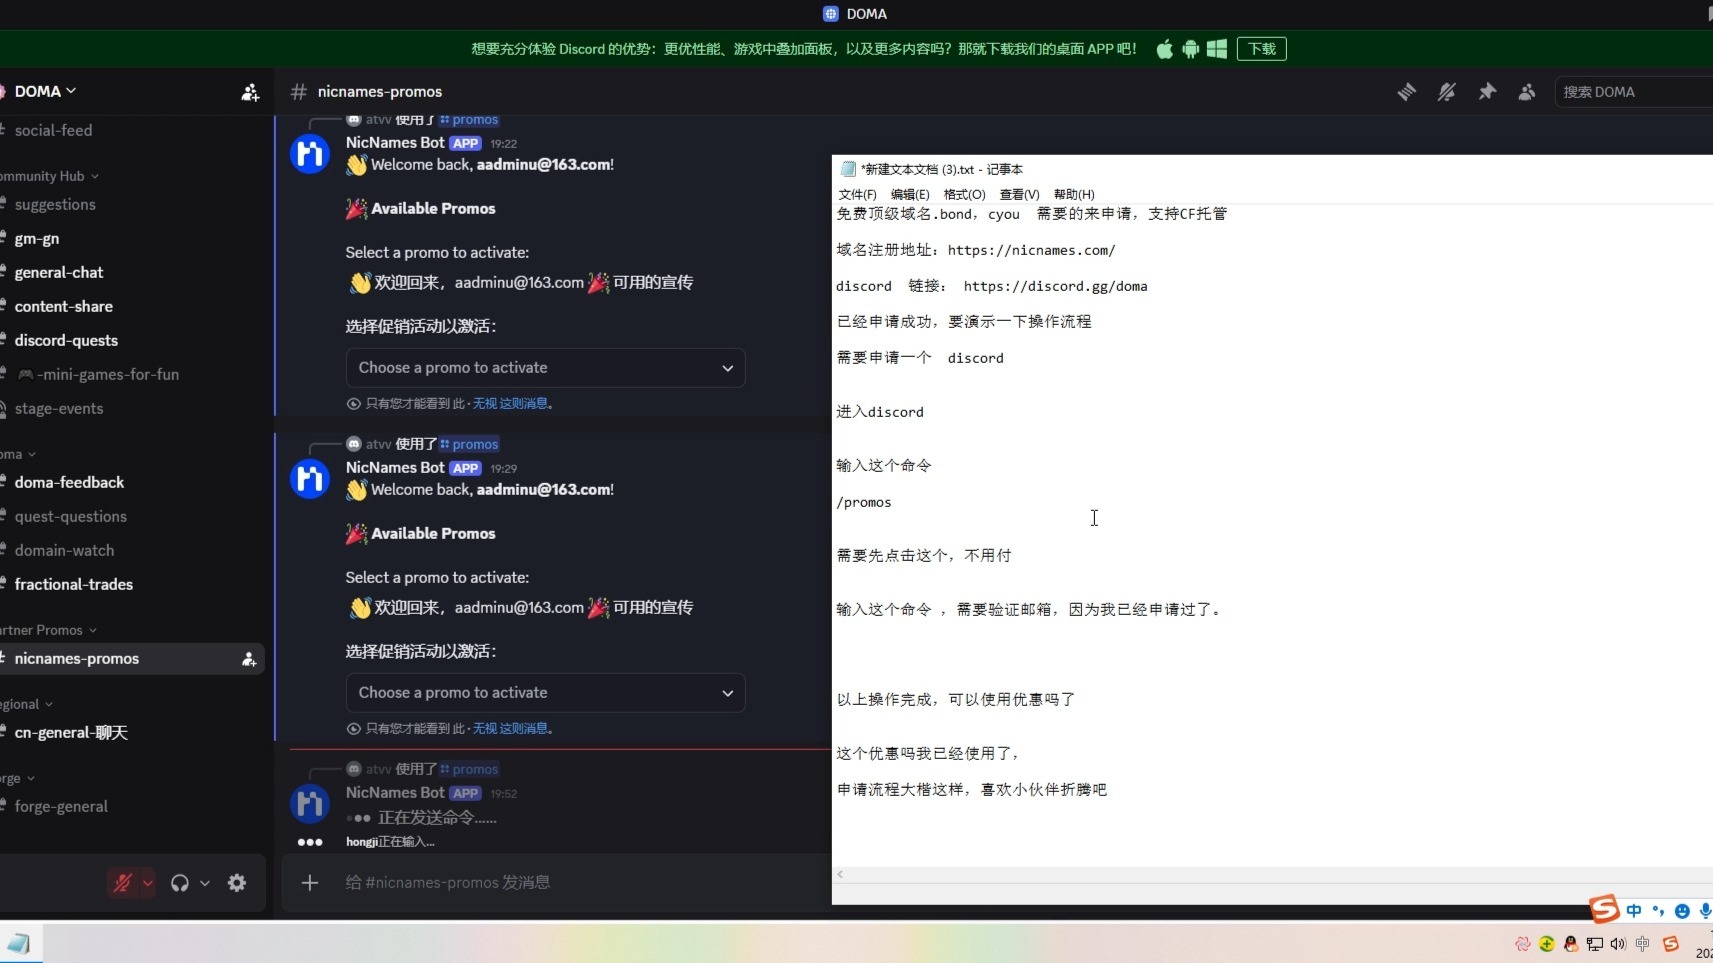Open 文件(F) menu in Notepad
1713x963 pixels.
click(x=857, y=194)
